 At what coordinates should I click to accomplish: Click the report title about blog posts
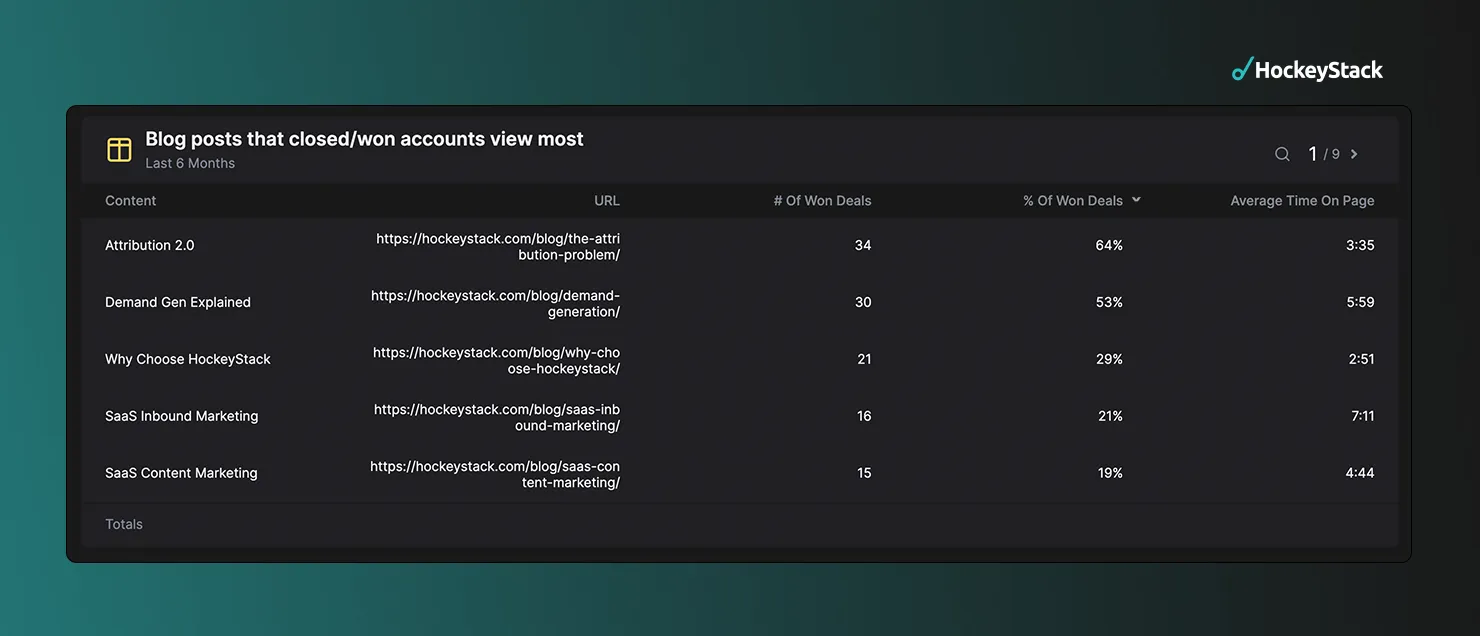click(x=364, y=139)
